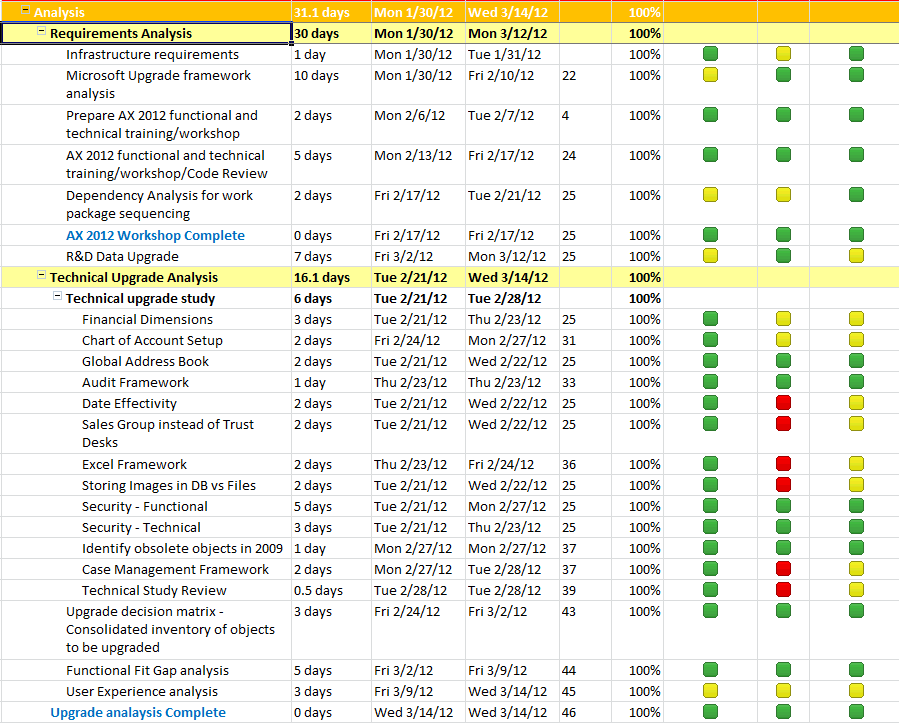899x723 pixels.
Task: Collapse the Analysis summary task
Action: pos(25,10)
